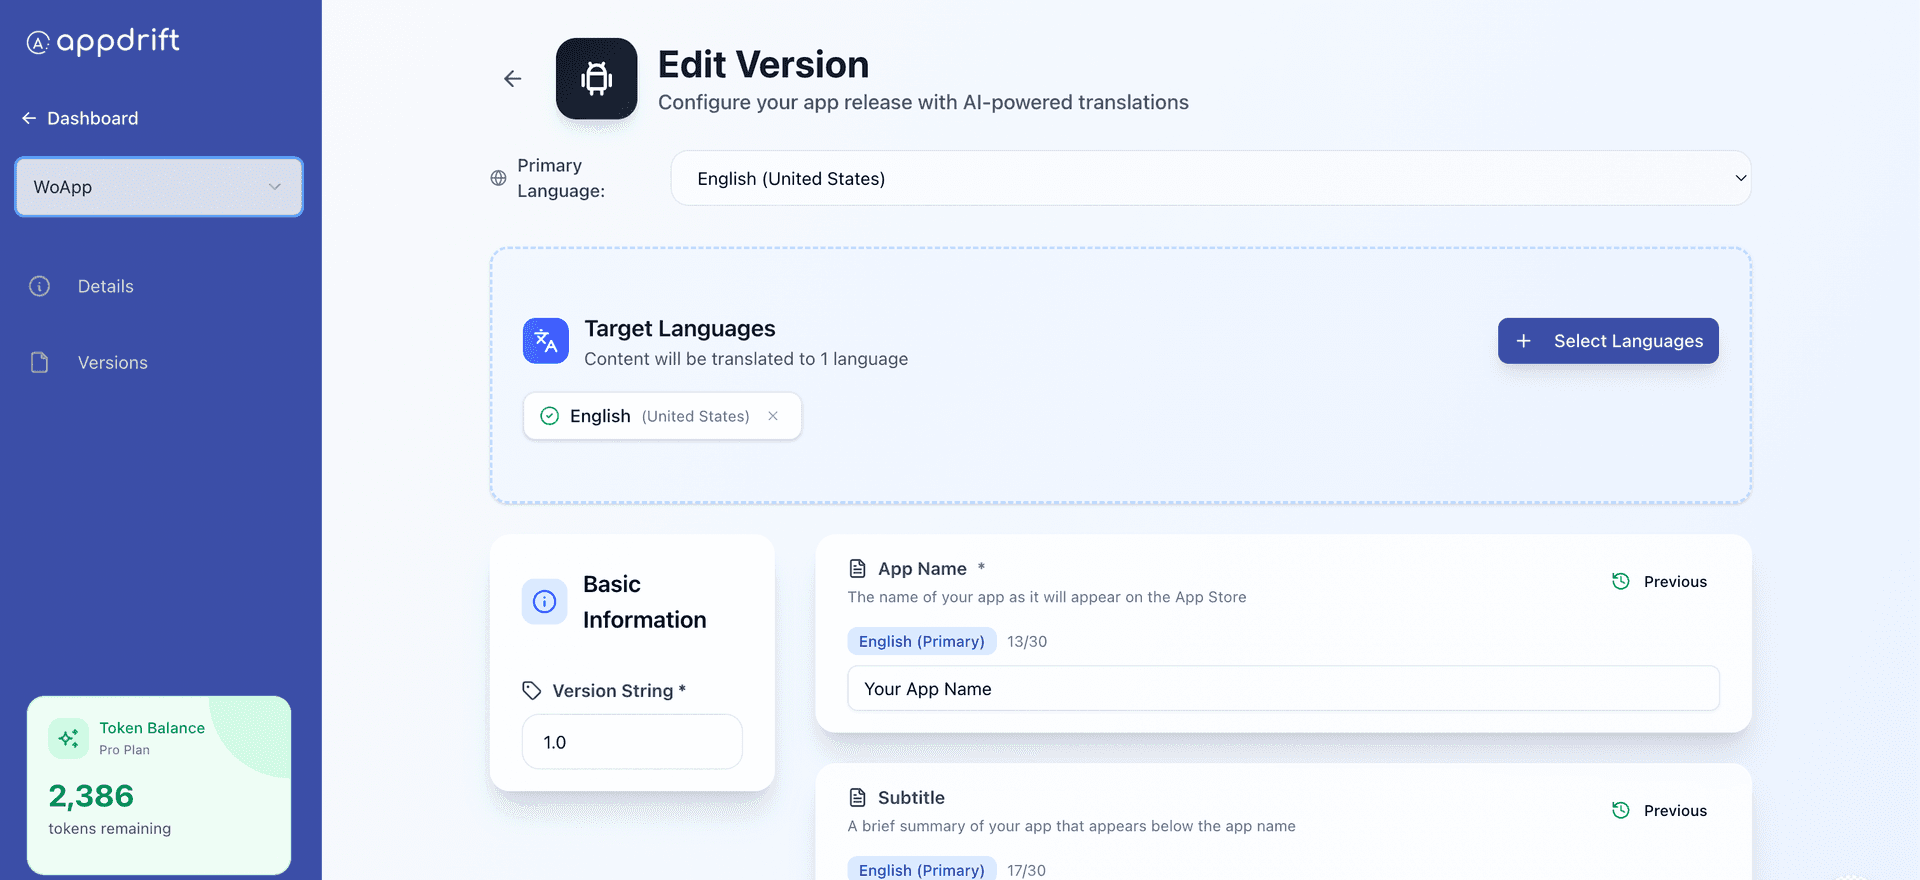
Task: Click the document icon next to App Name
Action: click(x=857, y=569)
